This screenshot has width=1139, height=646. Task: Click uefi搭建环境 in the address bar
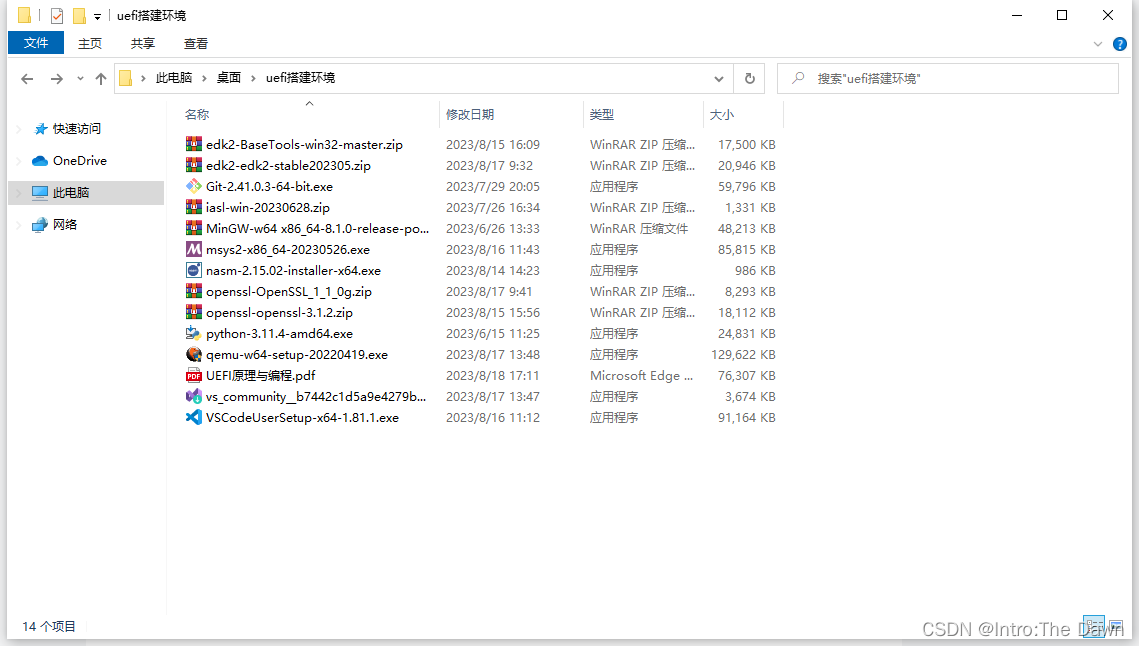point(300,78)
